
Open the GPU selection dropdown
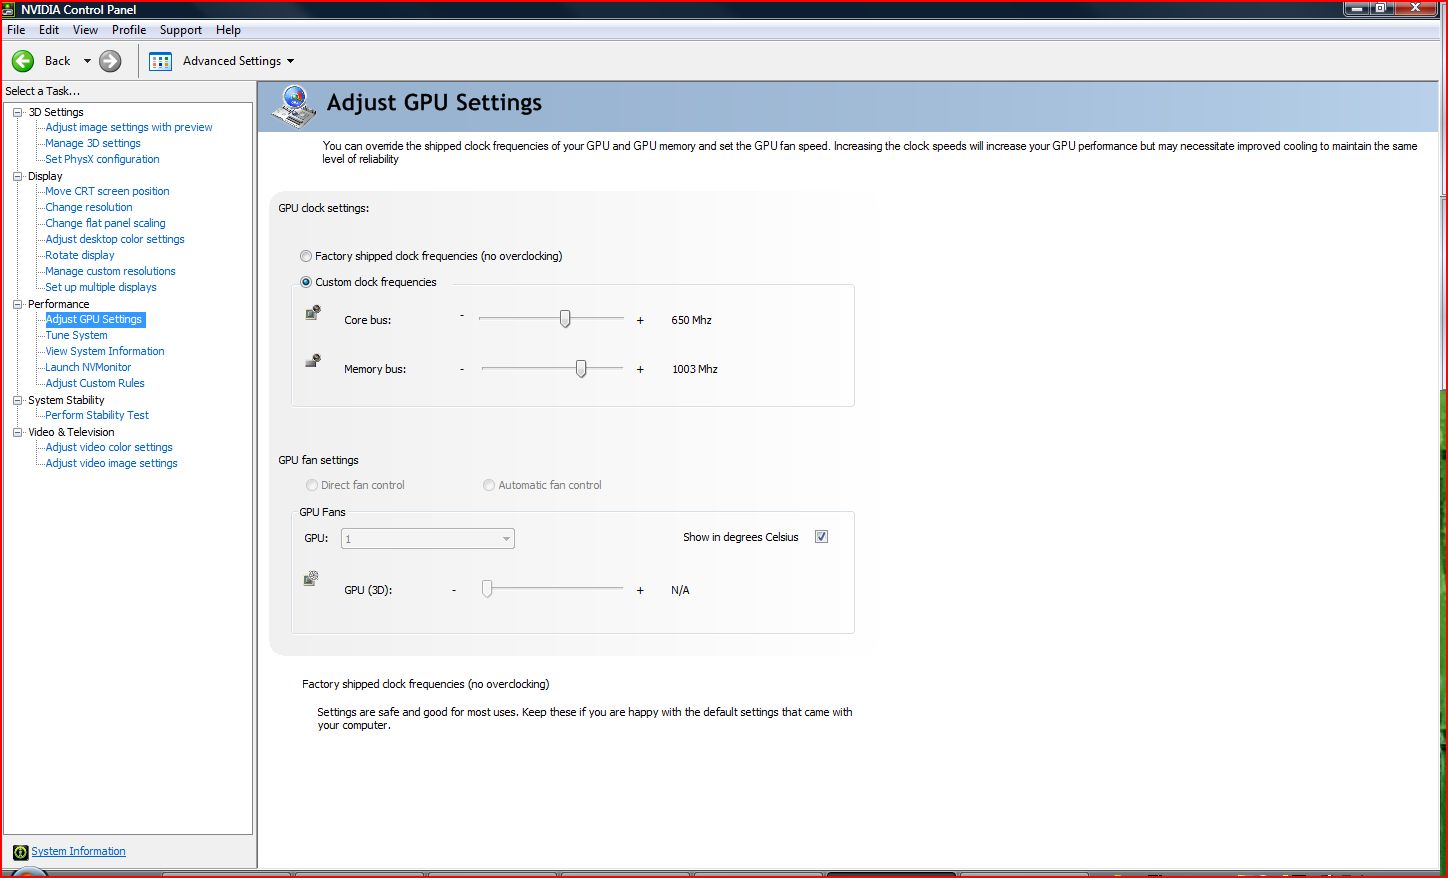428,539
